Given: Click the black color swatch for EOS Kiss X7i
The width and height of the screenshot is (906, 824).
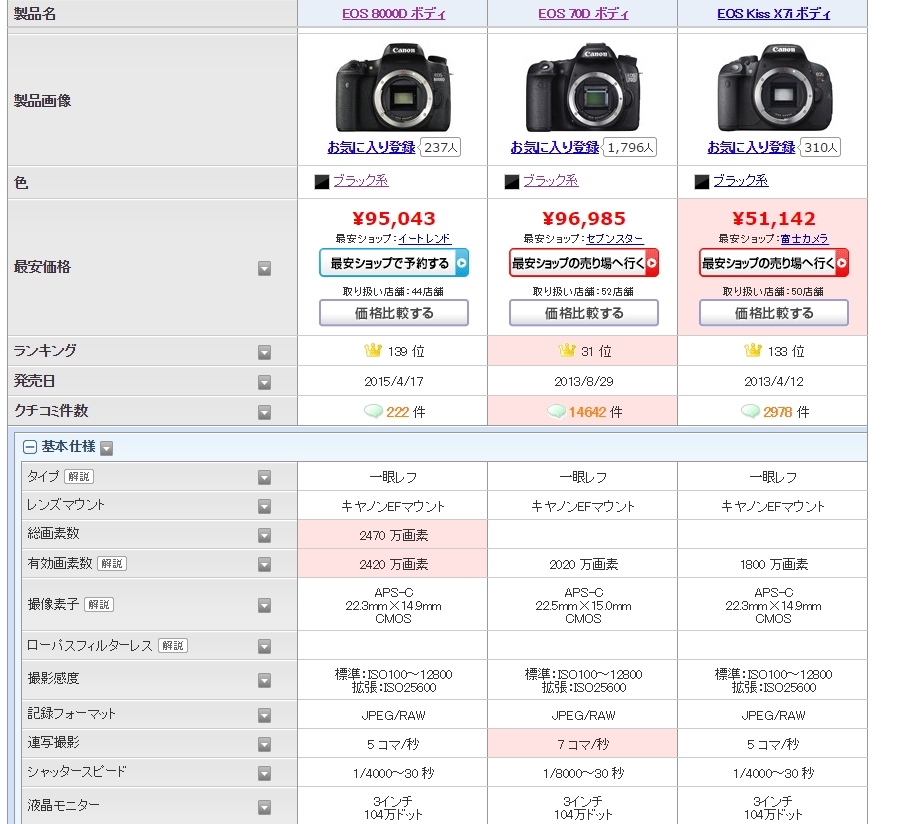Looking at the screenshot, I should pyautogui.click(x=702, y=182).
